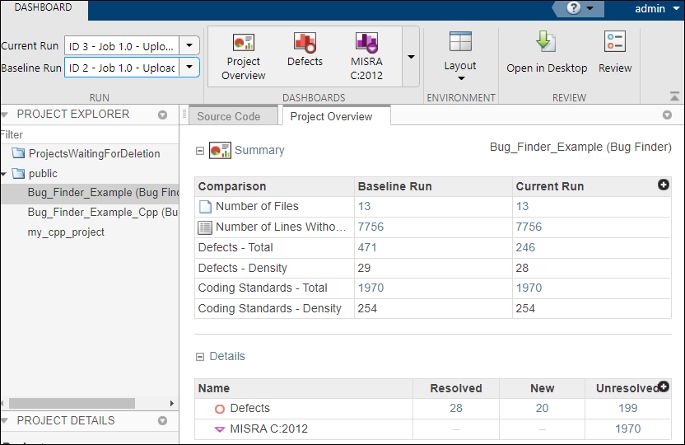Screen dimensions: 685x445
Task: Click the help question mark icon
Action: point(573,8)
